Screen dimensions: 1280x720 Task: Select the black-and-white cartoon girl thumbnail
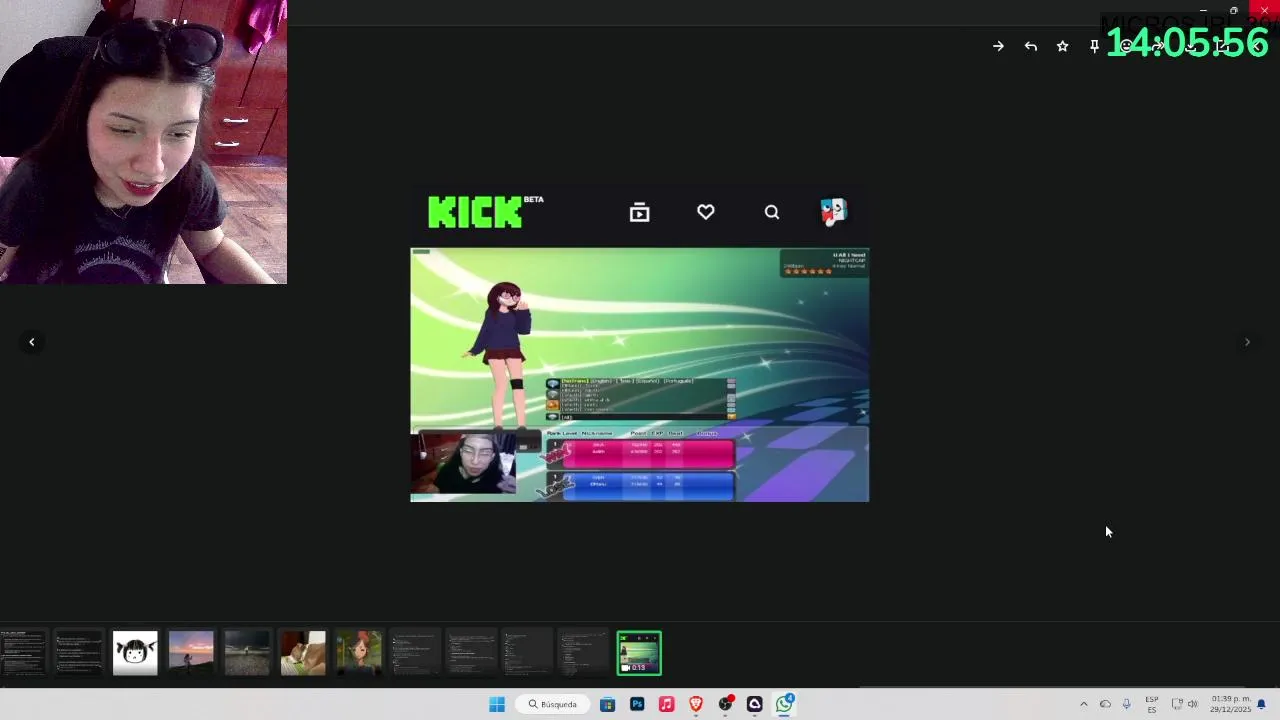(x=135, y=653)
